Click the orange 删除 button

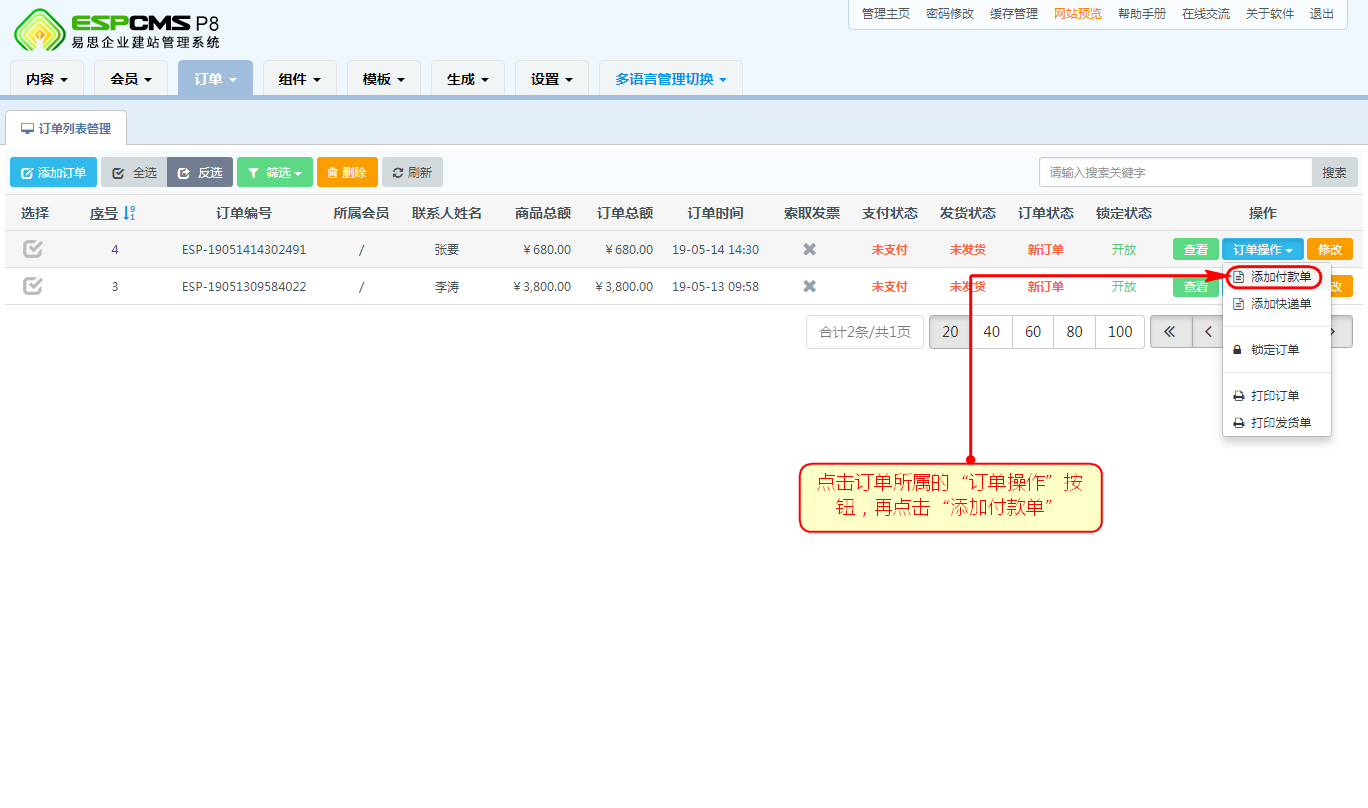(x=347, y=172)
